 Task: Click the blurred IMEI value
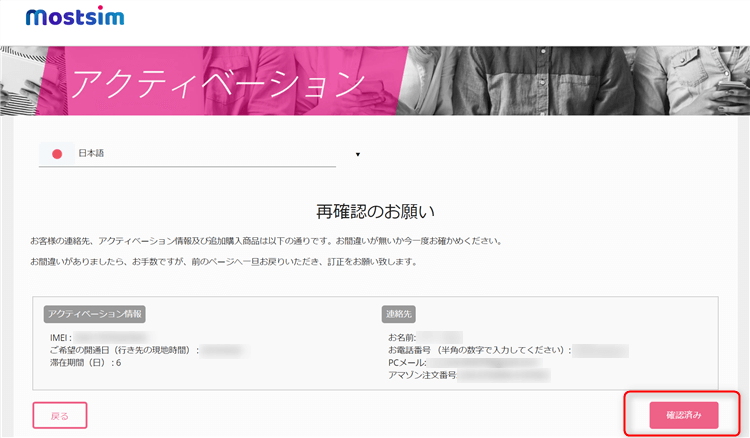pyautogui.click(x=112, y=338)
